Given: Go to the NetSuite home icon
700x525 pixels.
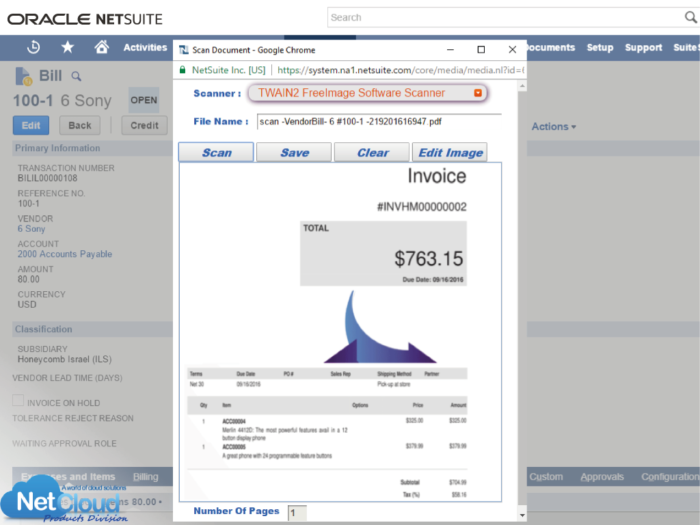Looking at the screenshot, I should click(101, 46).
